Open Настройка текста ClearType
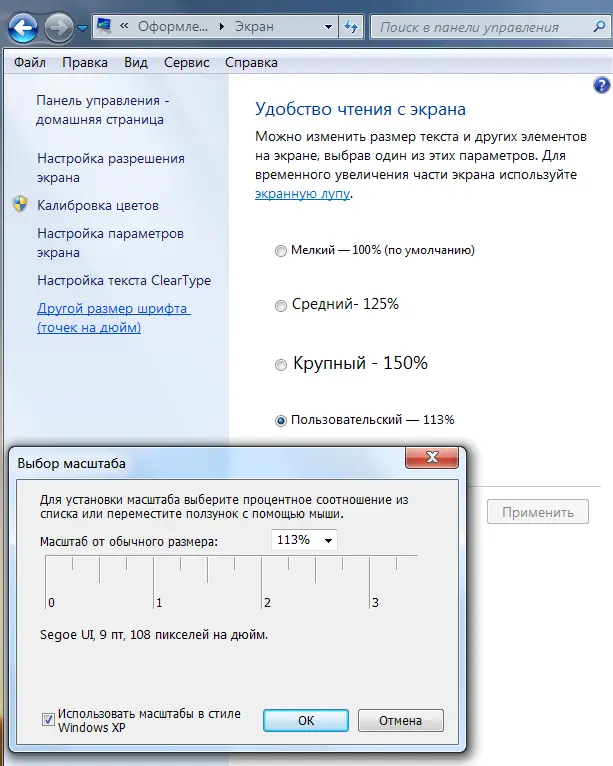613x766 pixels. click(x=124, y=280)
